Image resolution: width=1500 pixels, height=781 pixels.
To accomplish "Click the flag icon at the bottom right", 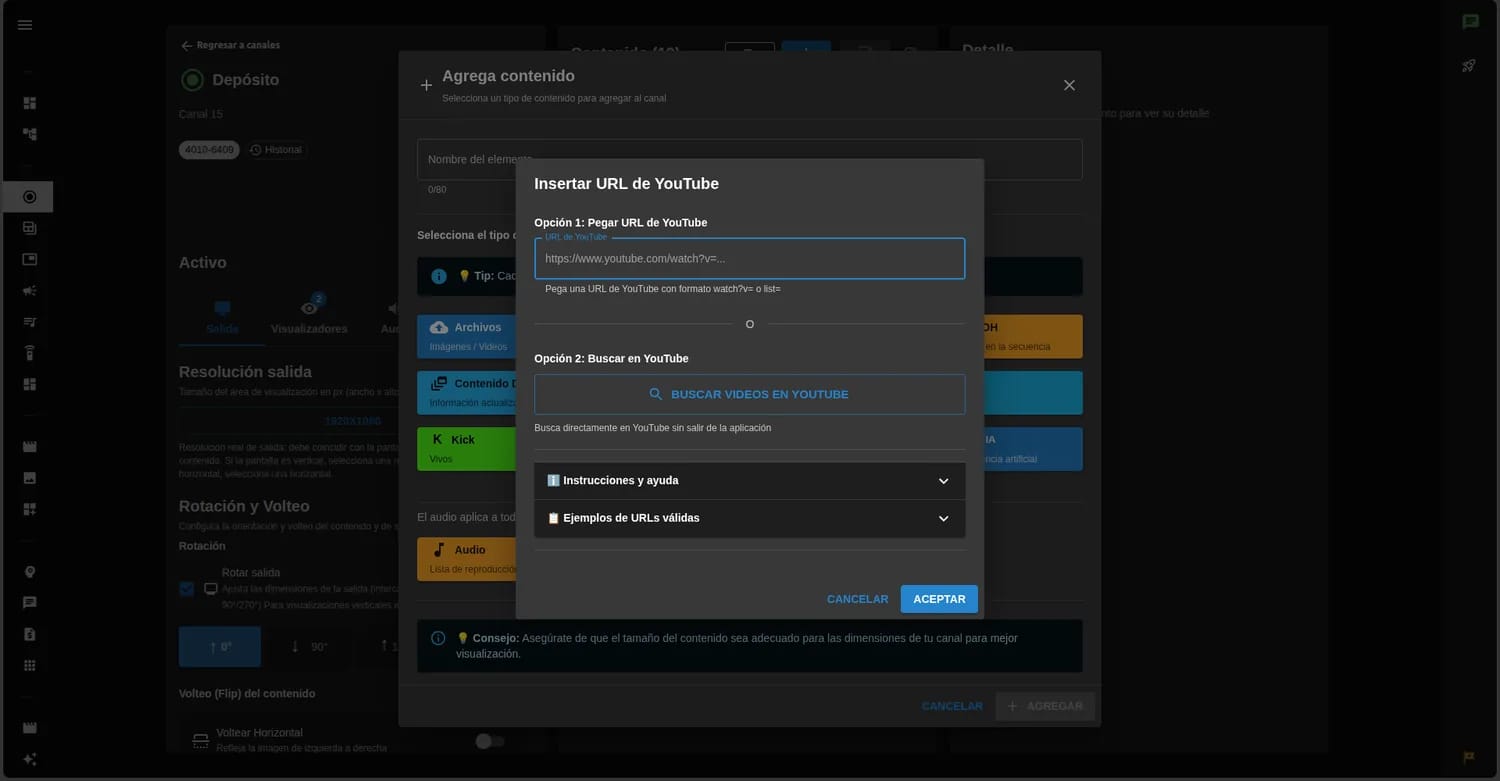I will (1469, 757).
